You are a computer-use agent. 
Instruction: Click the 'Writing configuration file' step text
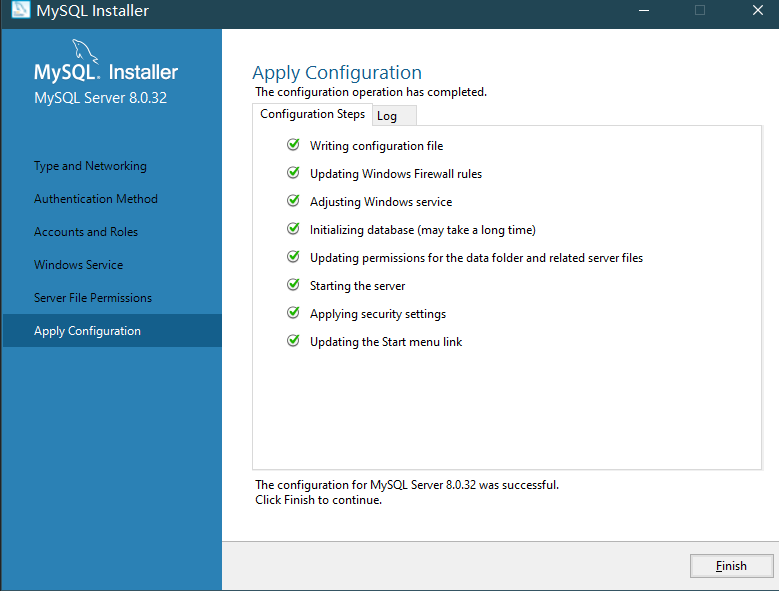point(377,146)
